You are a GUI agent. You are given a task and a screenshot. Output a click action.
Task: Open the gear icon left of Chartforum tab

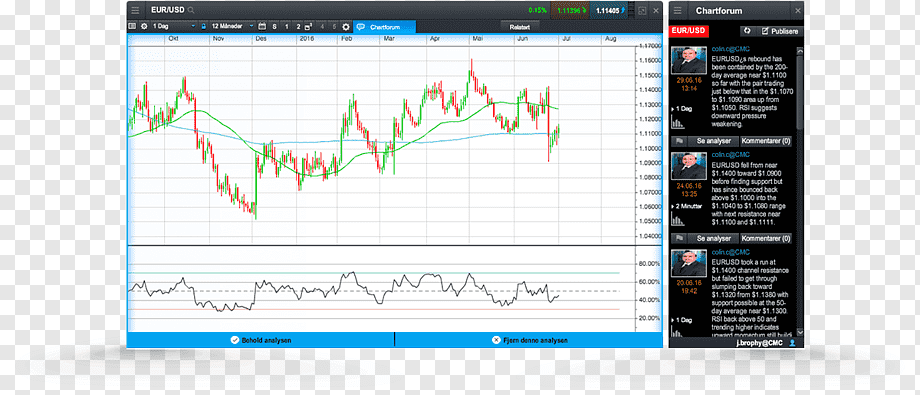pos(346,26)
